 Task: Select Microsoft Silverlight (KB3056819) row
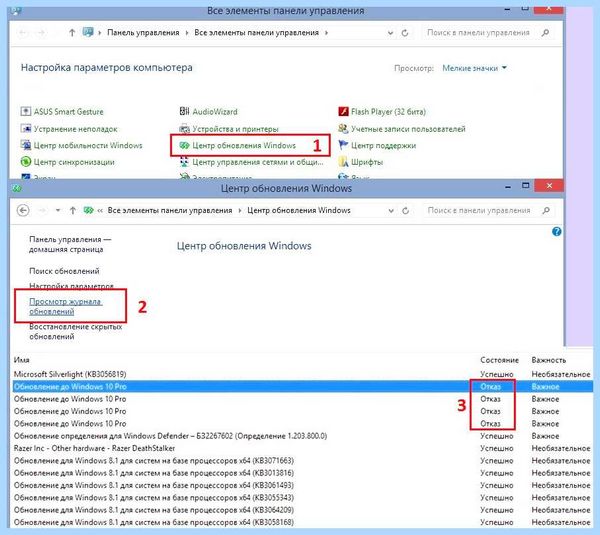click(302, 374)
